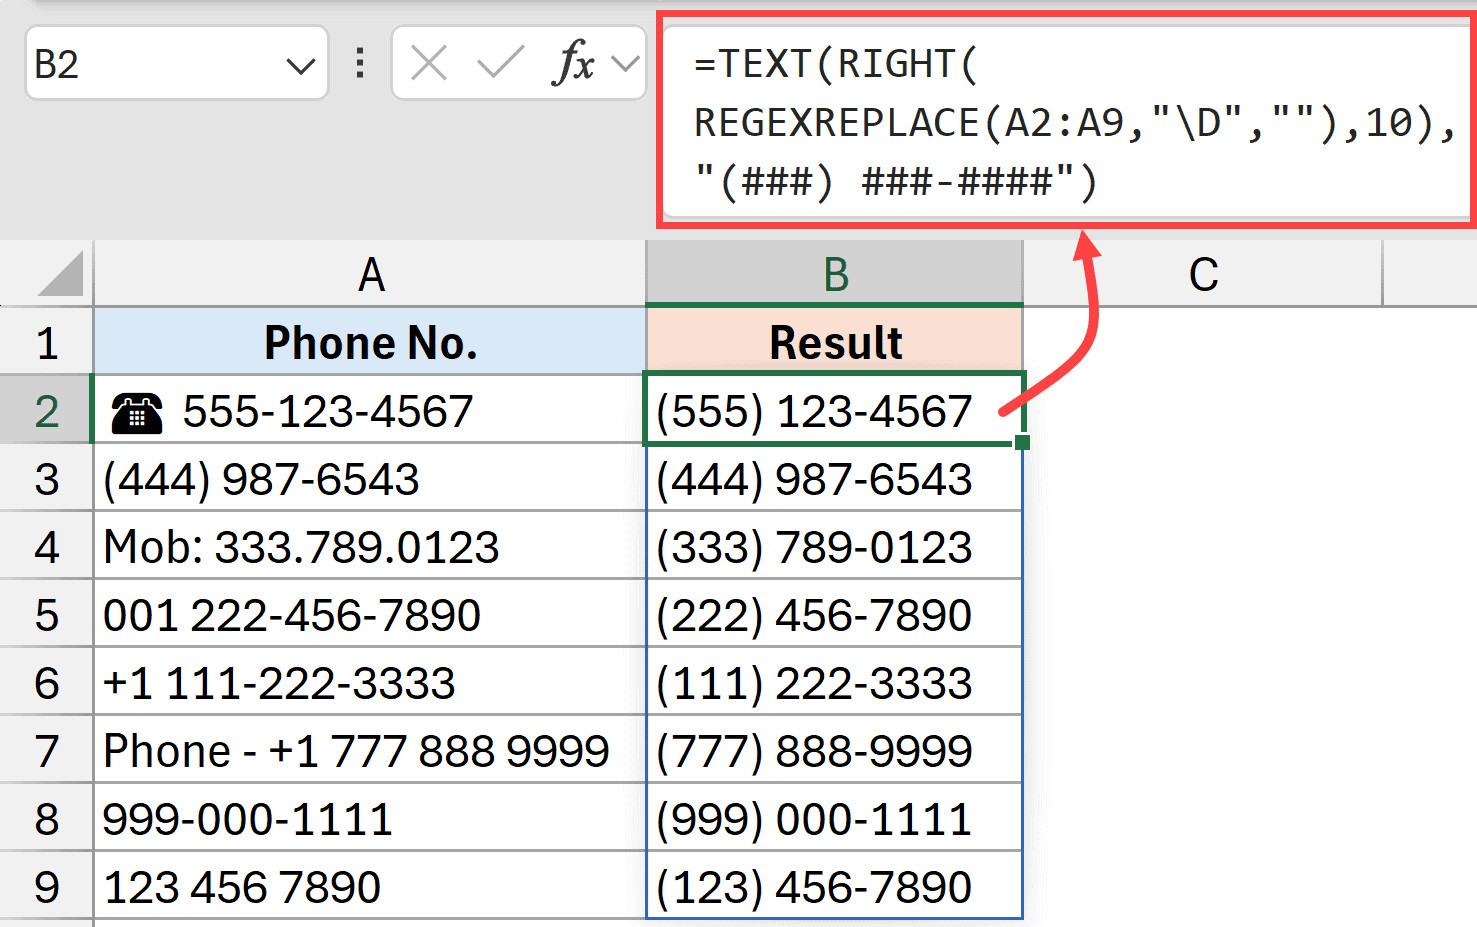This screenshot has width=1477, height=927.
Task: Expand the Name Box dropdown arrow
Action: (300, 66)
